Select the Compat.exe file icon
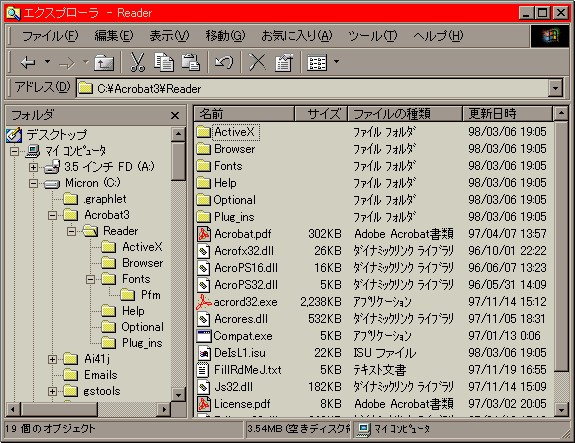Image resolution: width=575 pixels, height=443 pixels. [204, 336]
